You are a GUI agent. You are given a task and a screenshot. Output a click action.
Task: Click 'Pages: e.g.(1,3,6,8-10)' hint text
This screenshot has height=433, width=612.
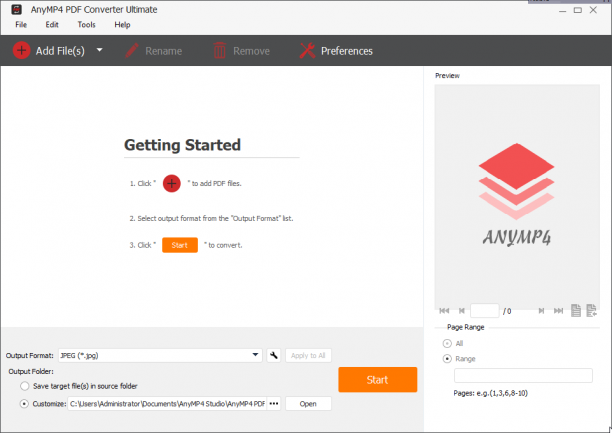click(x=490, y=393)
